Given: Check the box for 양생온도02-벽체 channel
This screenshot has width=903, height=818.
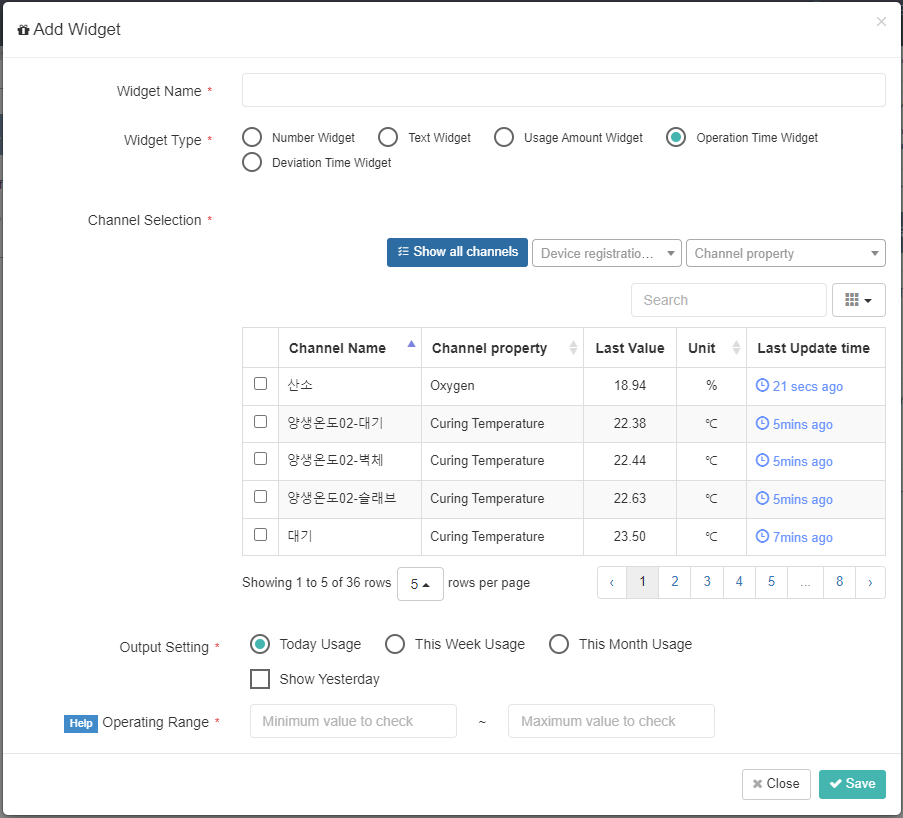Looking at the screenshot, I should pos(260,459).
